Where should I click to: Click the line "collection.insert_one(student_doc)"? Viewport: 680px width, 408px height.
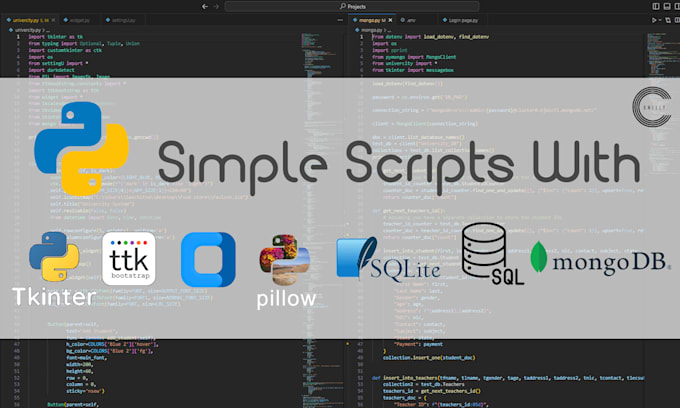click(429, 358)
